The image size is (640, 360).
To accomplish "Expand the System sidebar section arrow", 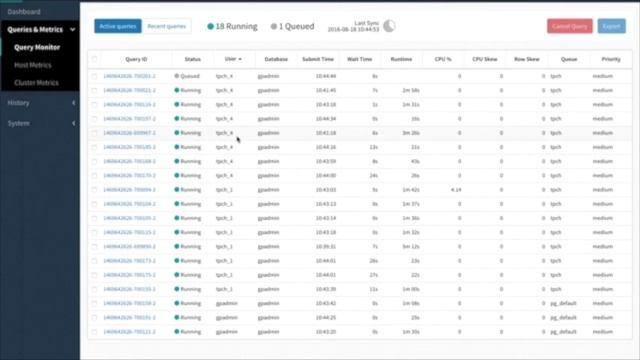I will (x=73, y=123).
